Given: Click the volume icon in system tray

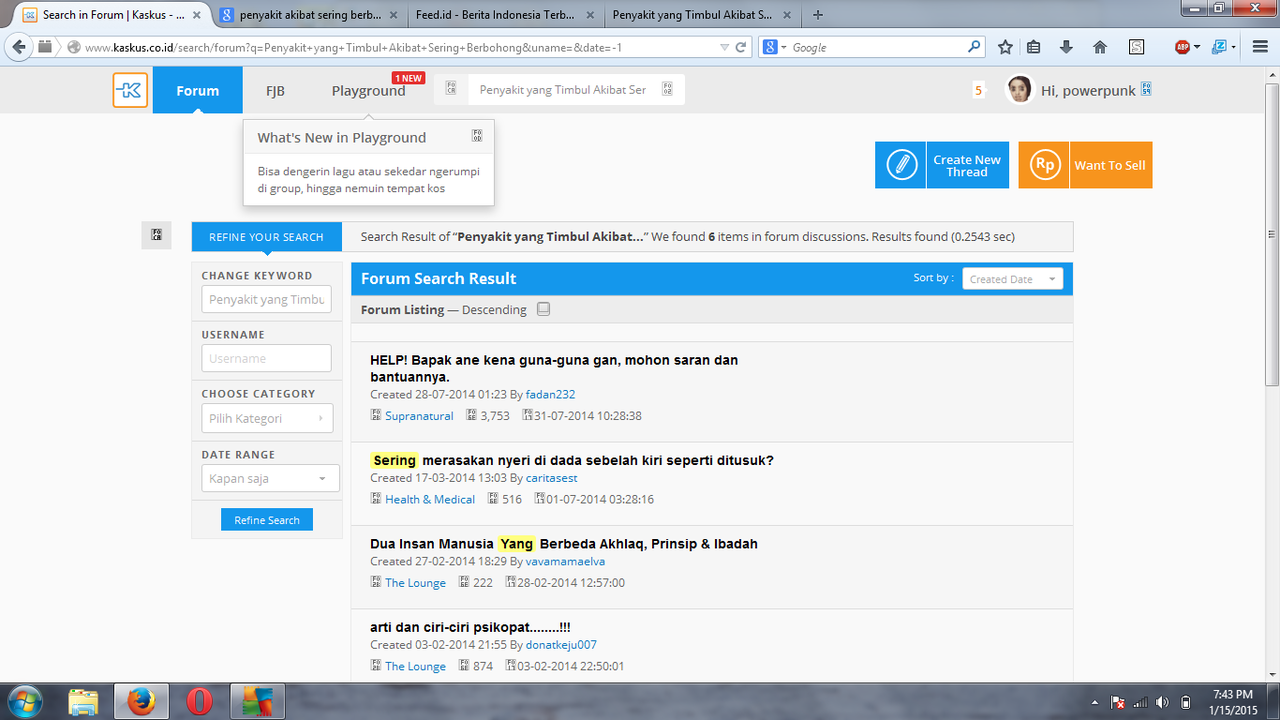Looking at the screenshot, I should point(1161,702).
